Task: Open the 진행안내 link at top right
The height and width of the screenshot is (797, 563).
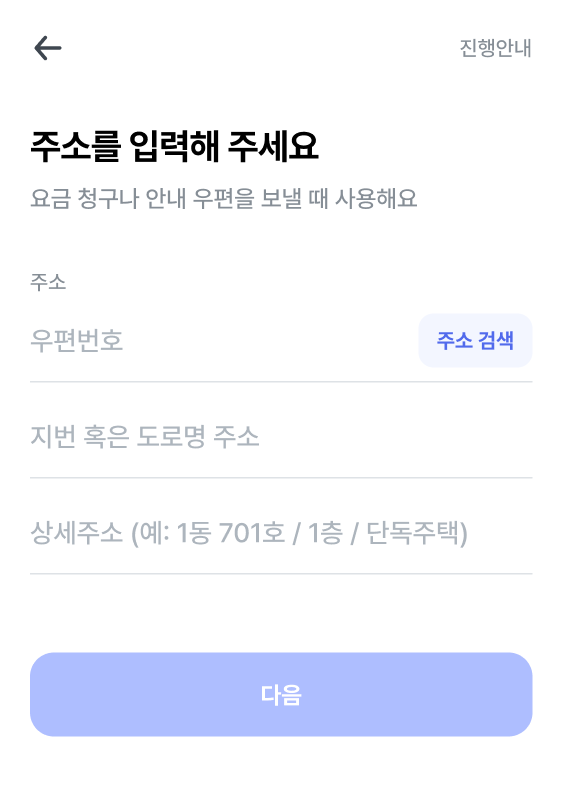Action: click(495, 48)
